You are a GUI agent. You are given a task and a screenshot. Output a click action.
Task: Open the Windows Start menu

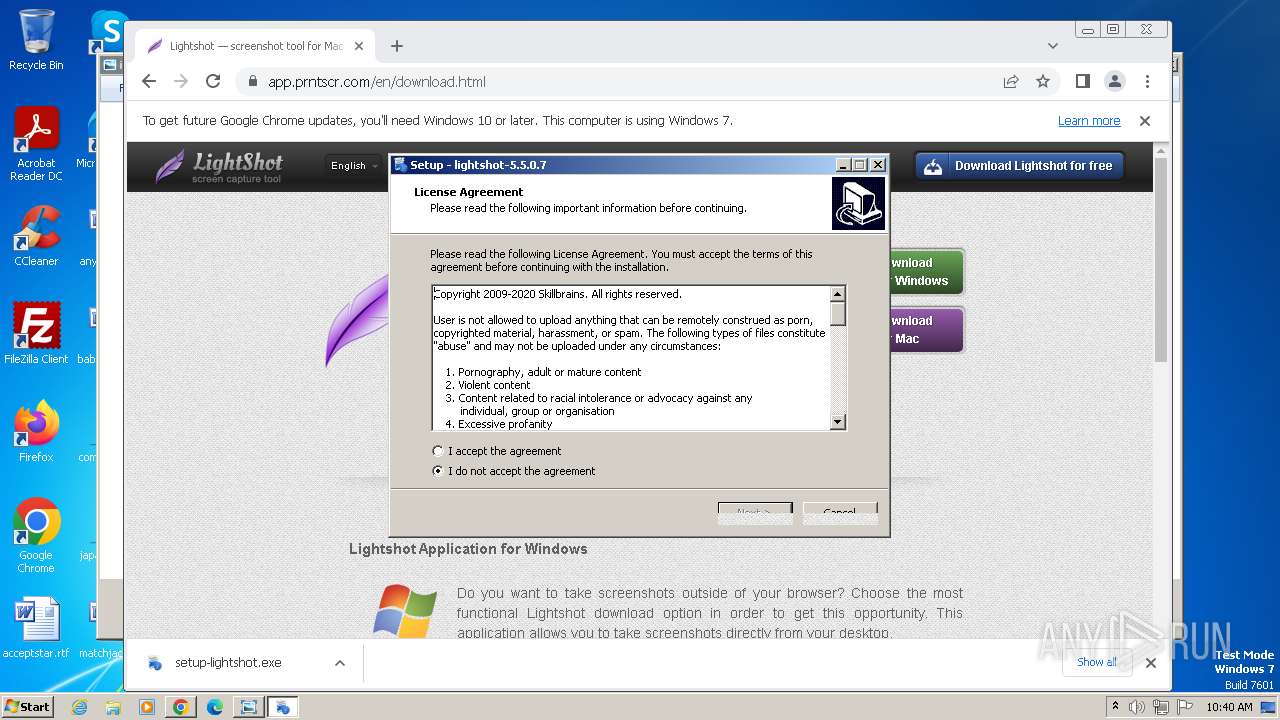tap(27, 706)
